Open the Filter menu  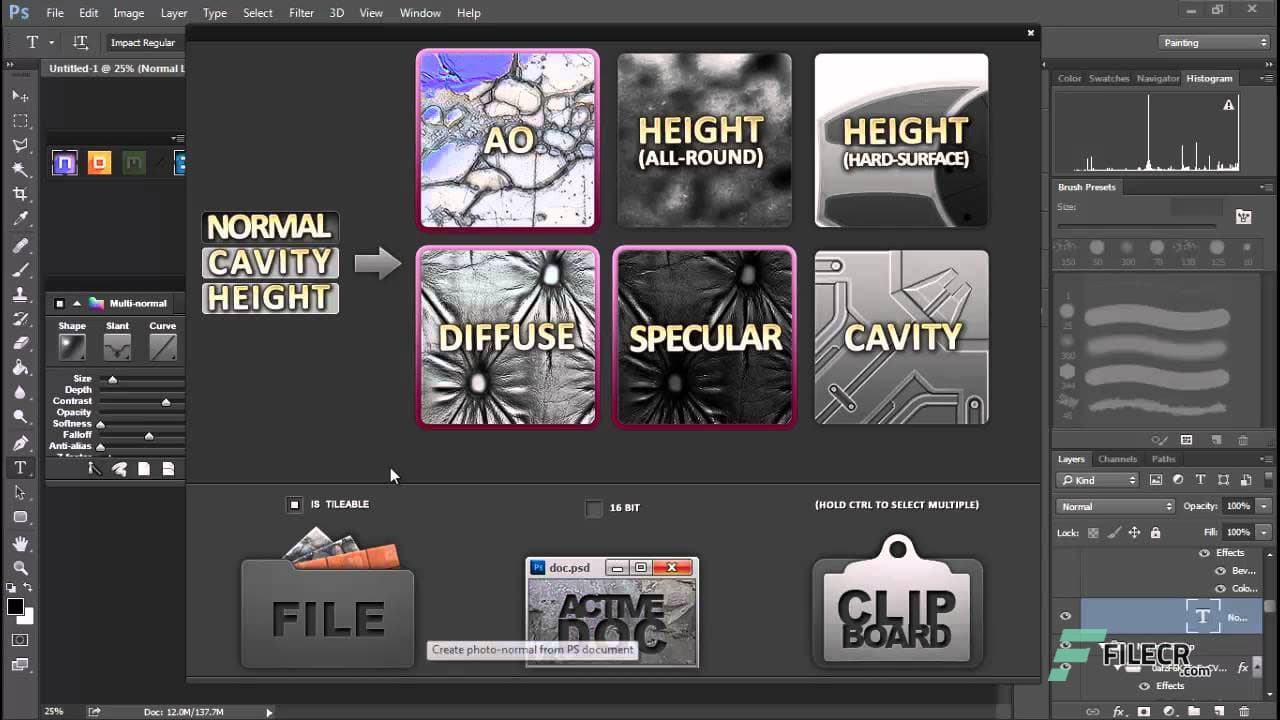(301, 13)
